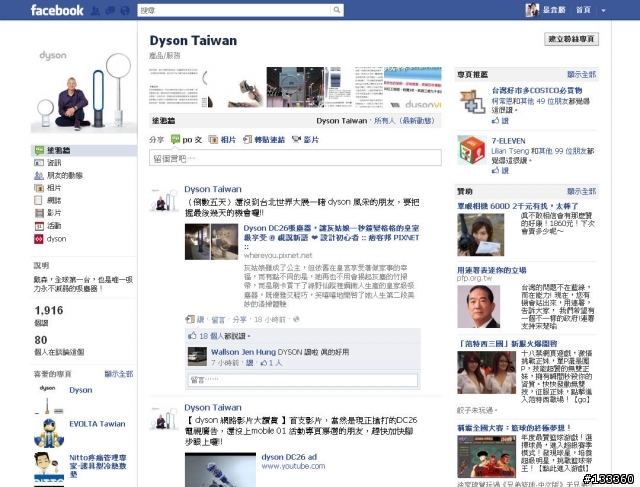Open the dyson app tab in sidebar
The width and height of the screenshot is (640, 487).
(51, 239)
